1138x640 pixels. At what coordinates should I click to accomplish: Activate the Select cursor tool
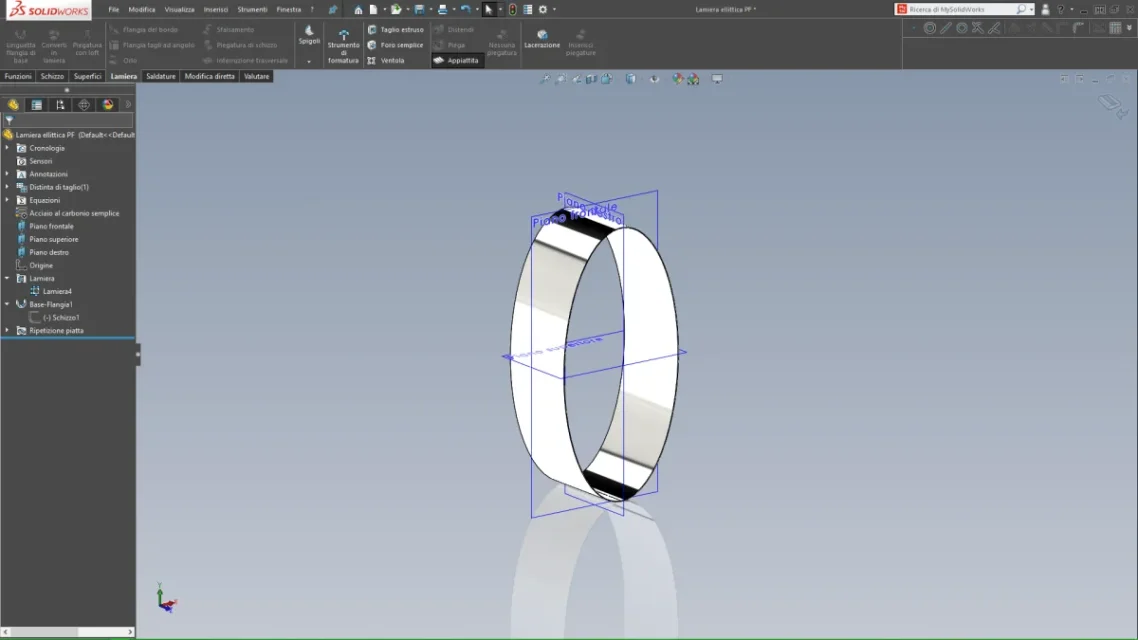(x=488, y=9)
